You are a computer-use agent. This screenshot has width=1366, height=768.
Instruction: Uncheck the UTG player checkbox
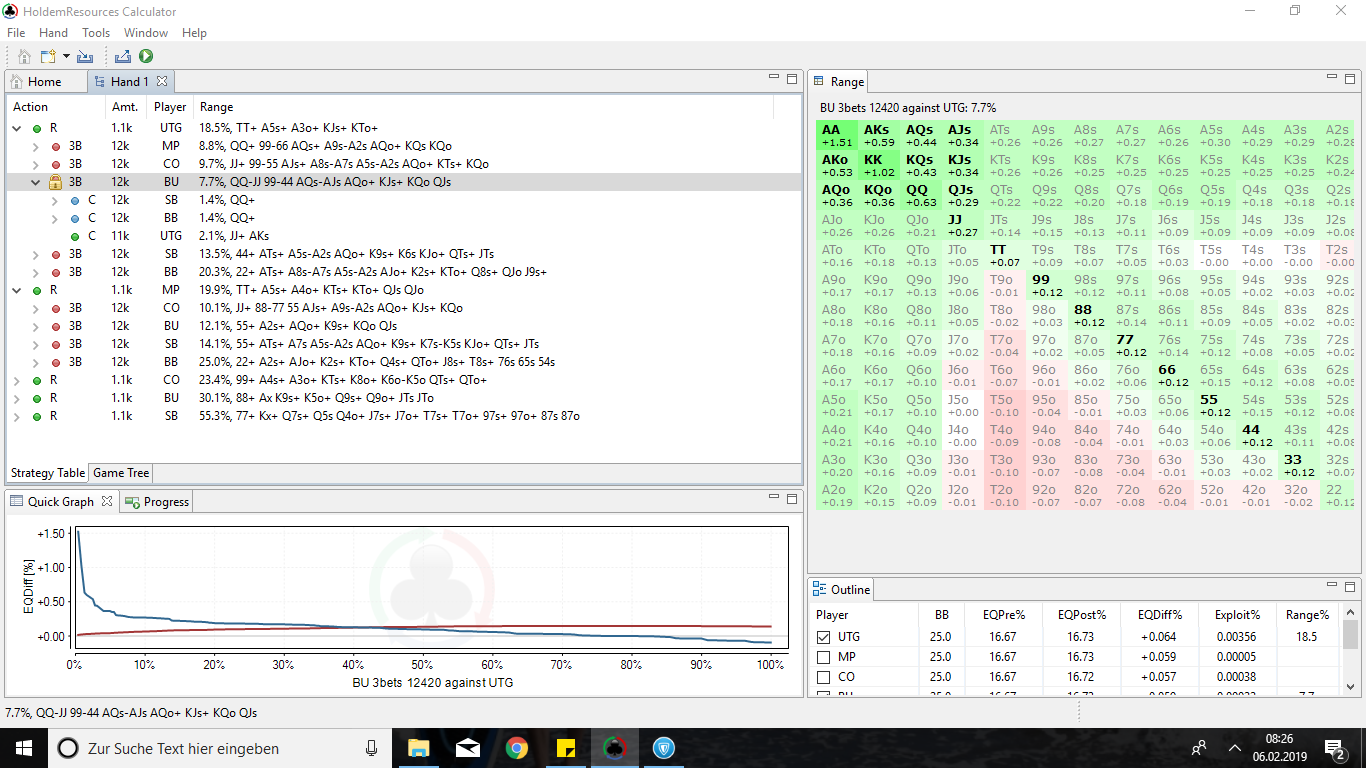click(824, 637)
